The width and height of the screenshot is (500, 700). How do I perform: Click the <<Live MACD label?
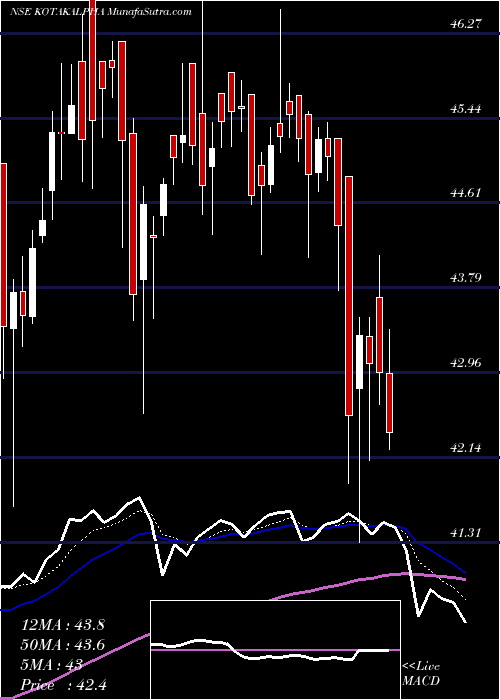click(421, 674)
